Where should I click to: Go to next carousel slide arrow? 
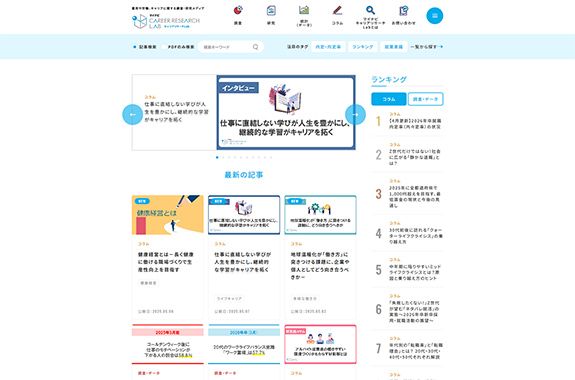click(355, 114)
